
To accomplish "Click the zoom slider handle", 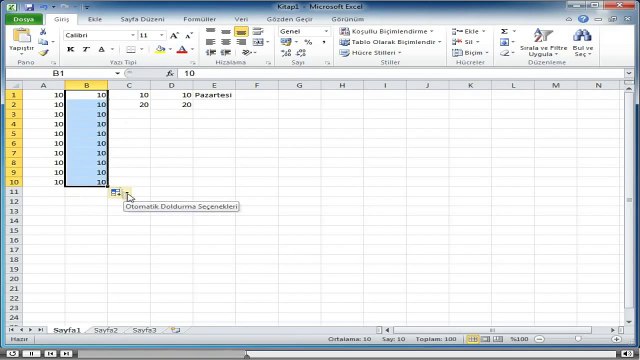I will [578, 339].
